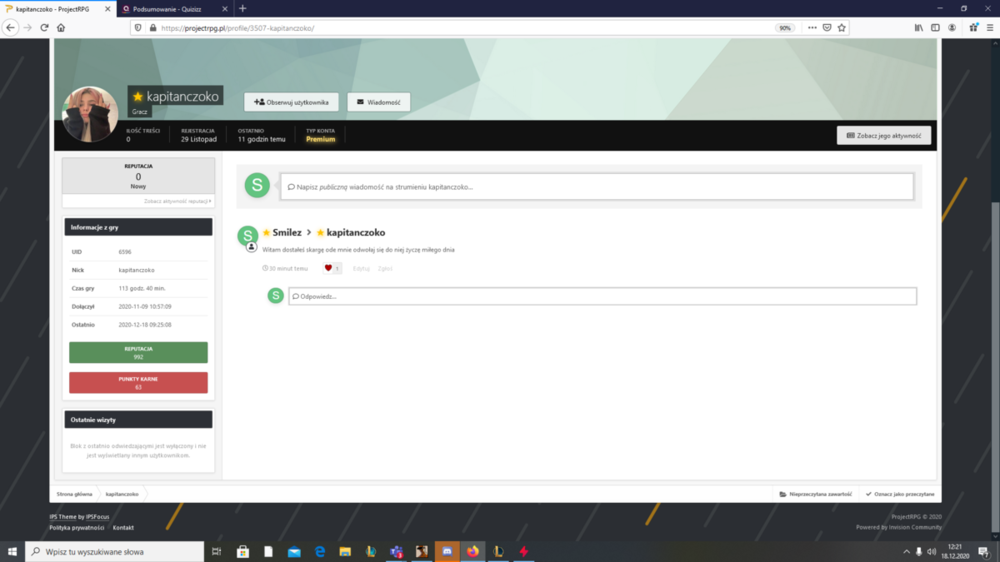Go back with the browser back arrow
This screenshot has height=562, width=1000.
[10, 28]
